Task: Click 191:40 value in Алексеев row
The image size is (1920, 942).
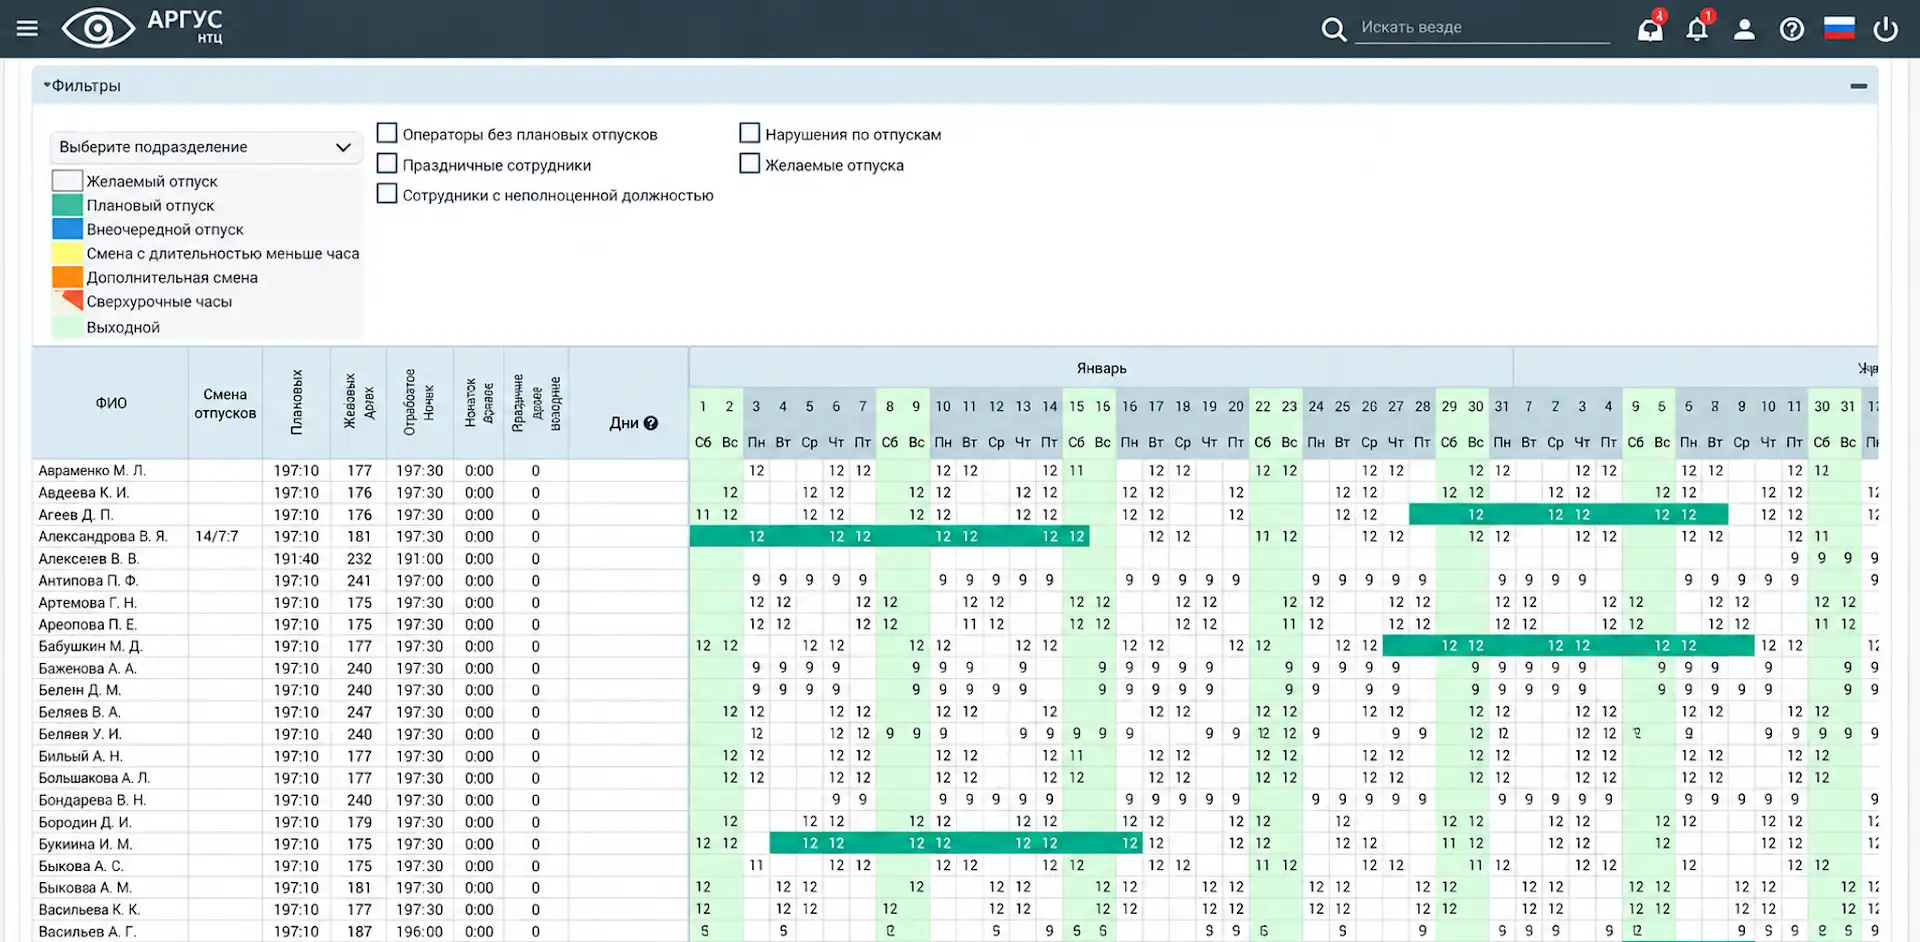Action: pos(296,558)
